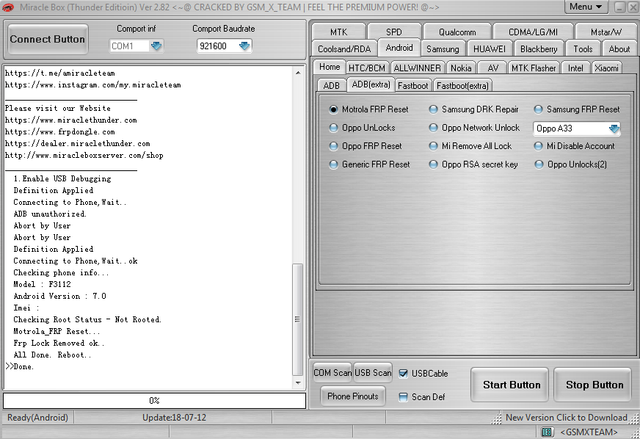Click the https://www.frpdongle.com log line
This screenshot has height=439, width=640.
[60, 132]
